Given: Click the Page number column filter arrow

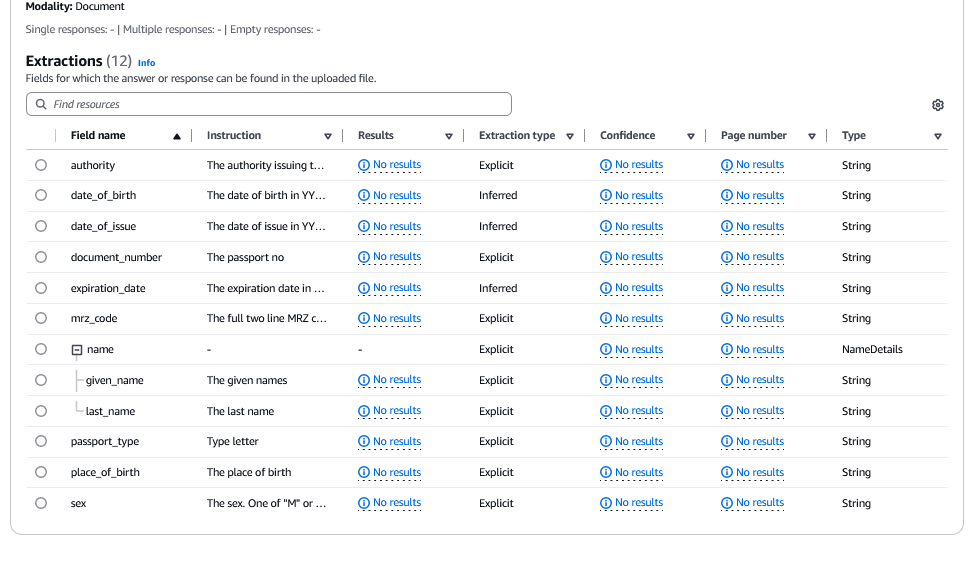Looking at the screenshot, I should pyautogui.click(x=812, y=136).
